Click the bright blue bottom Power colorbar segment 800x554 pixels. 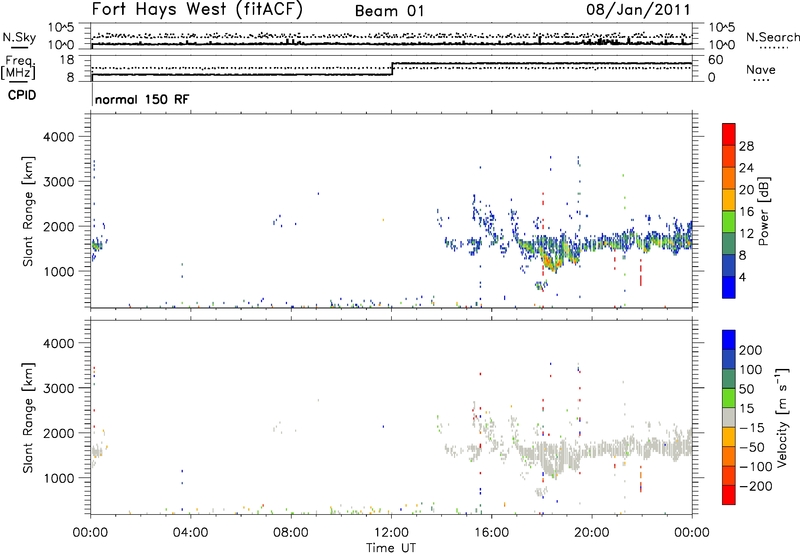point(729,287)
